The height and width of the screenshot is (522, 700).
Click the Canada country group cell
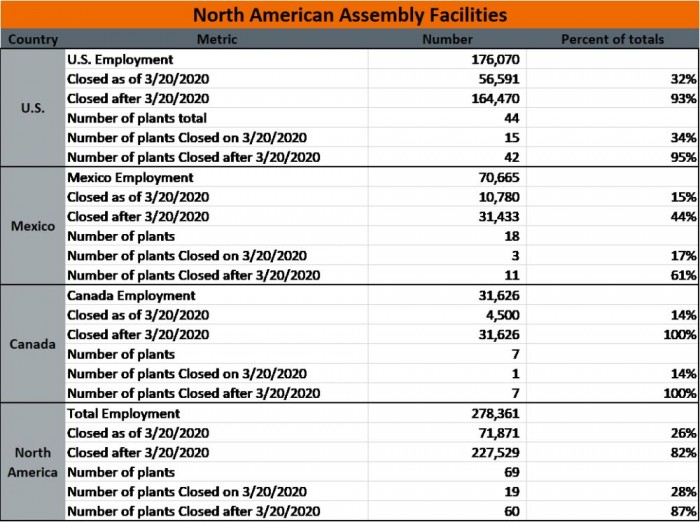tap(33, 344)
